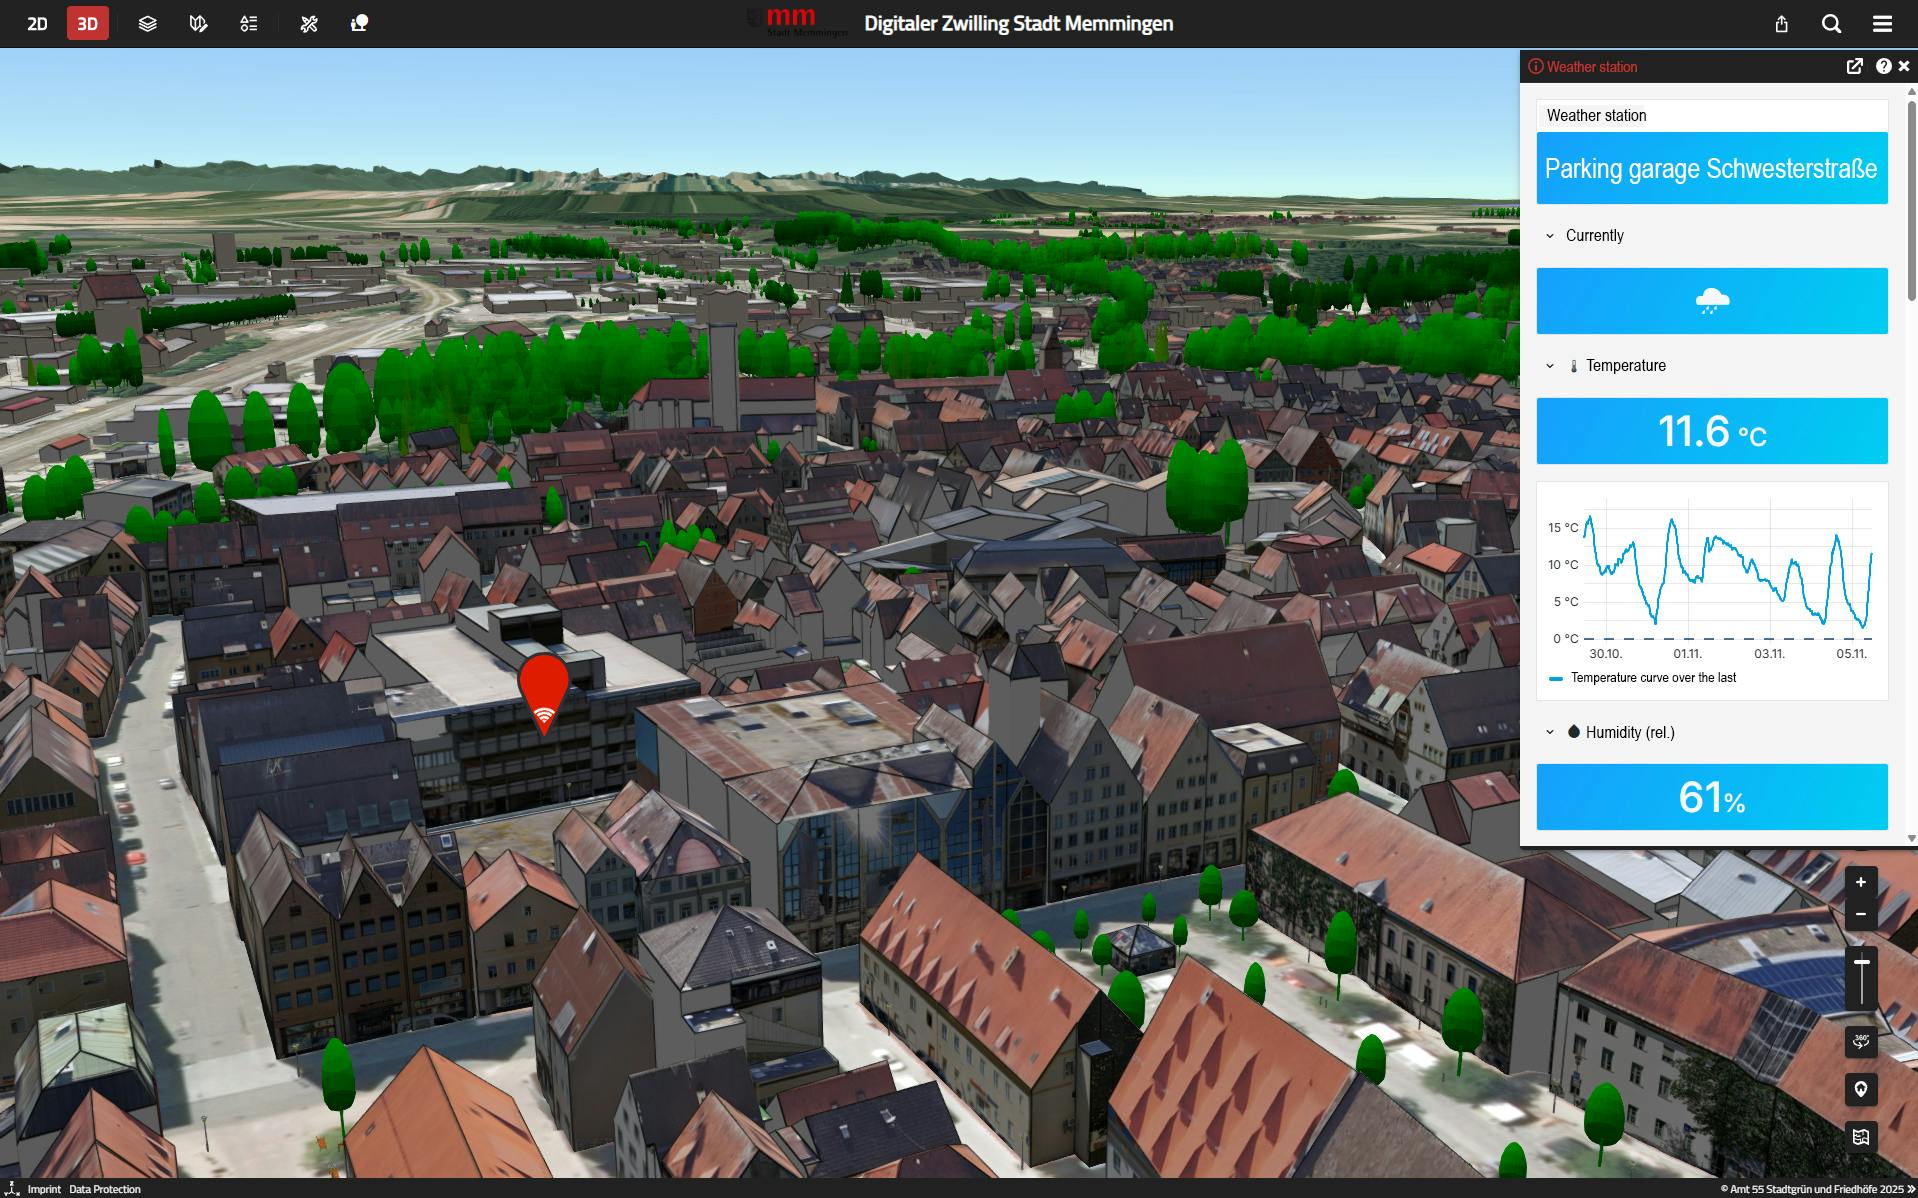The image size is (1918, 1198).
Task: Pop out the weather station panel
Action: coord(1854,66)
